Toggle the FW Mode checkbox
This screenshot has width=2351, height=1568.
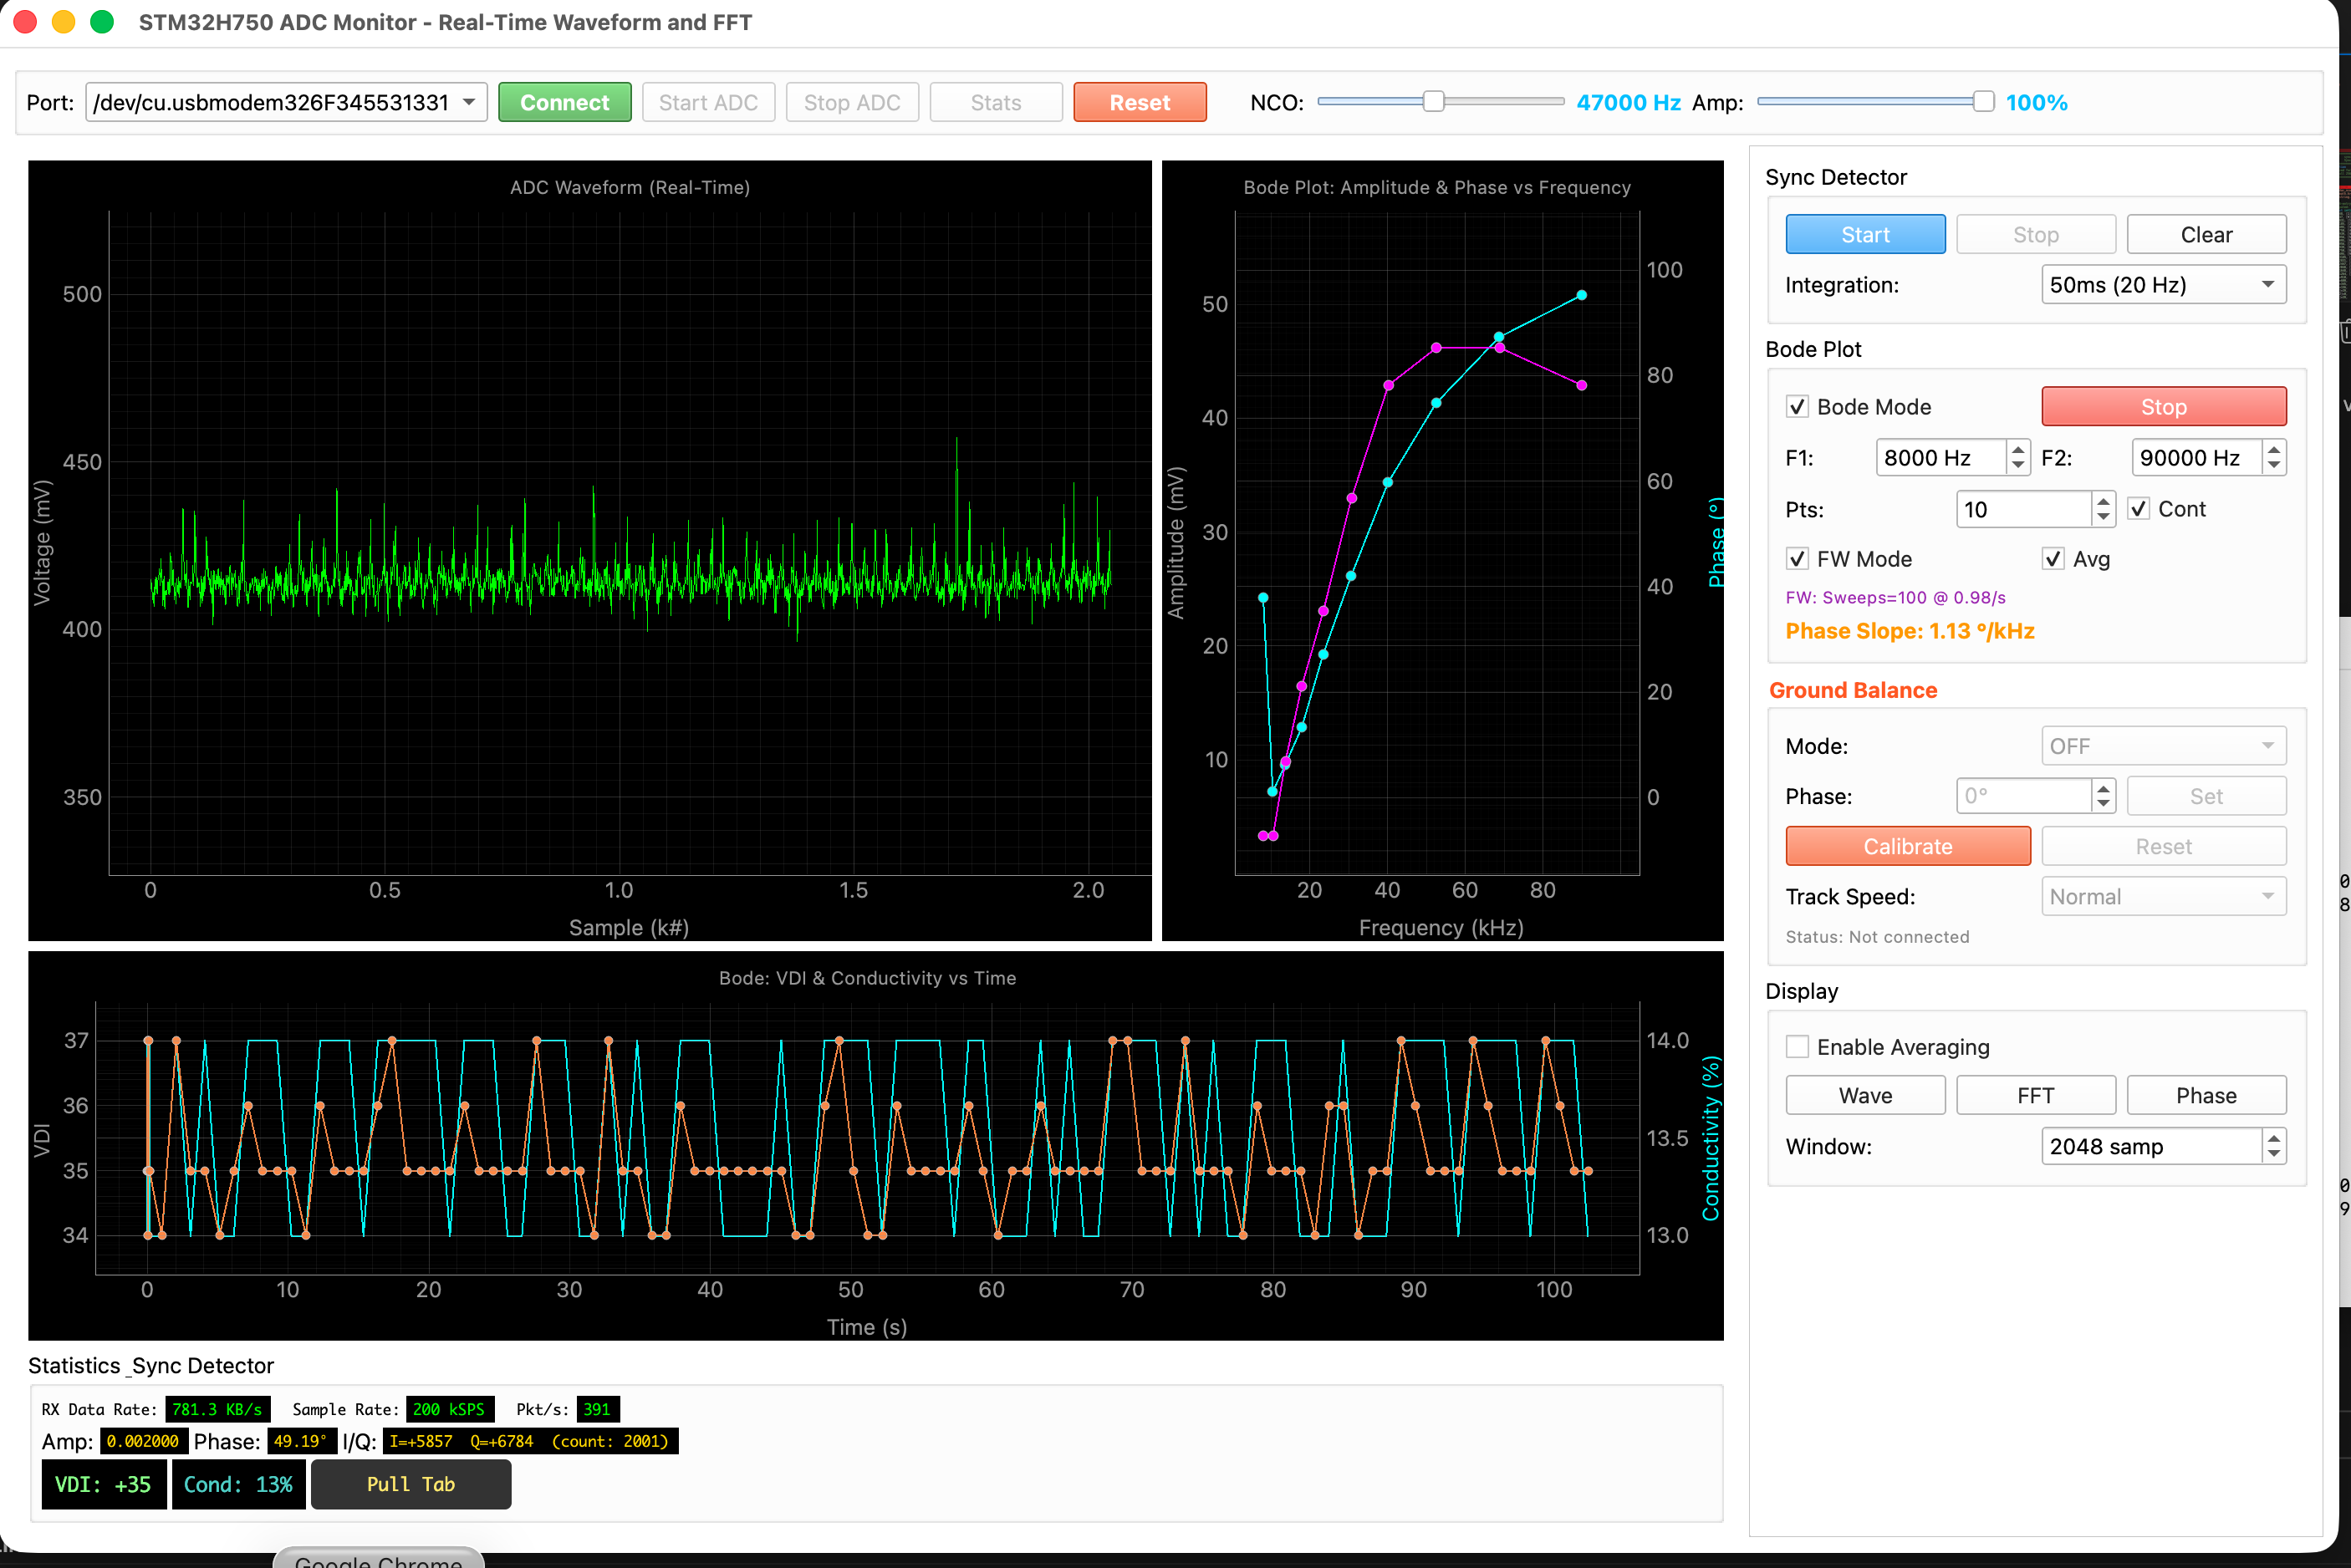point(1797,559)
